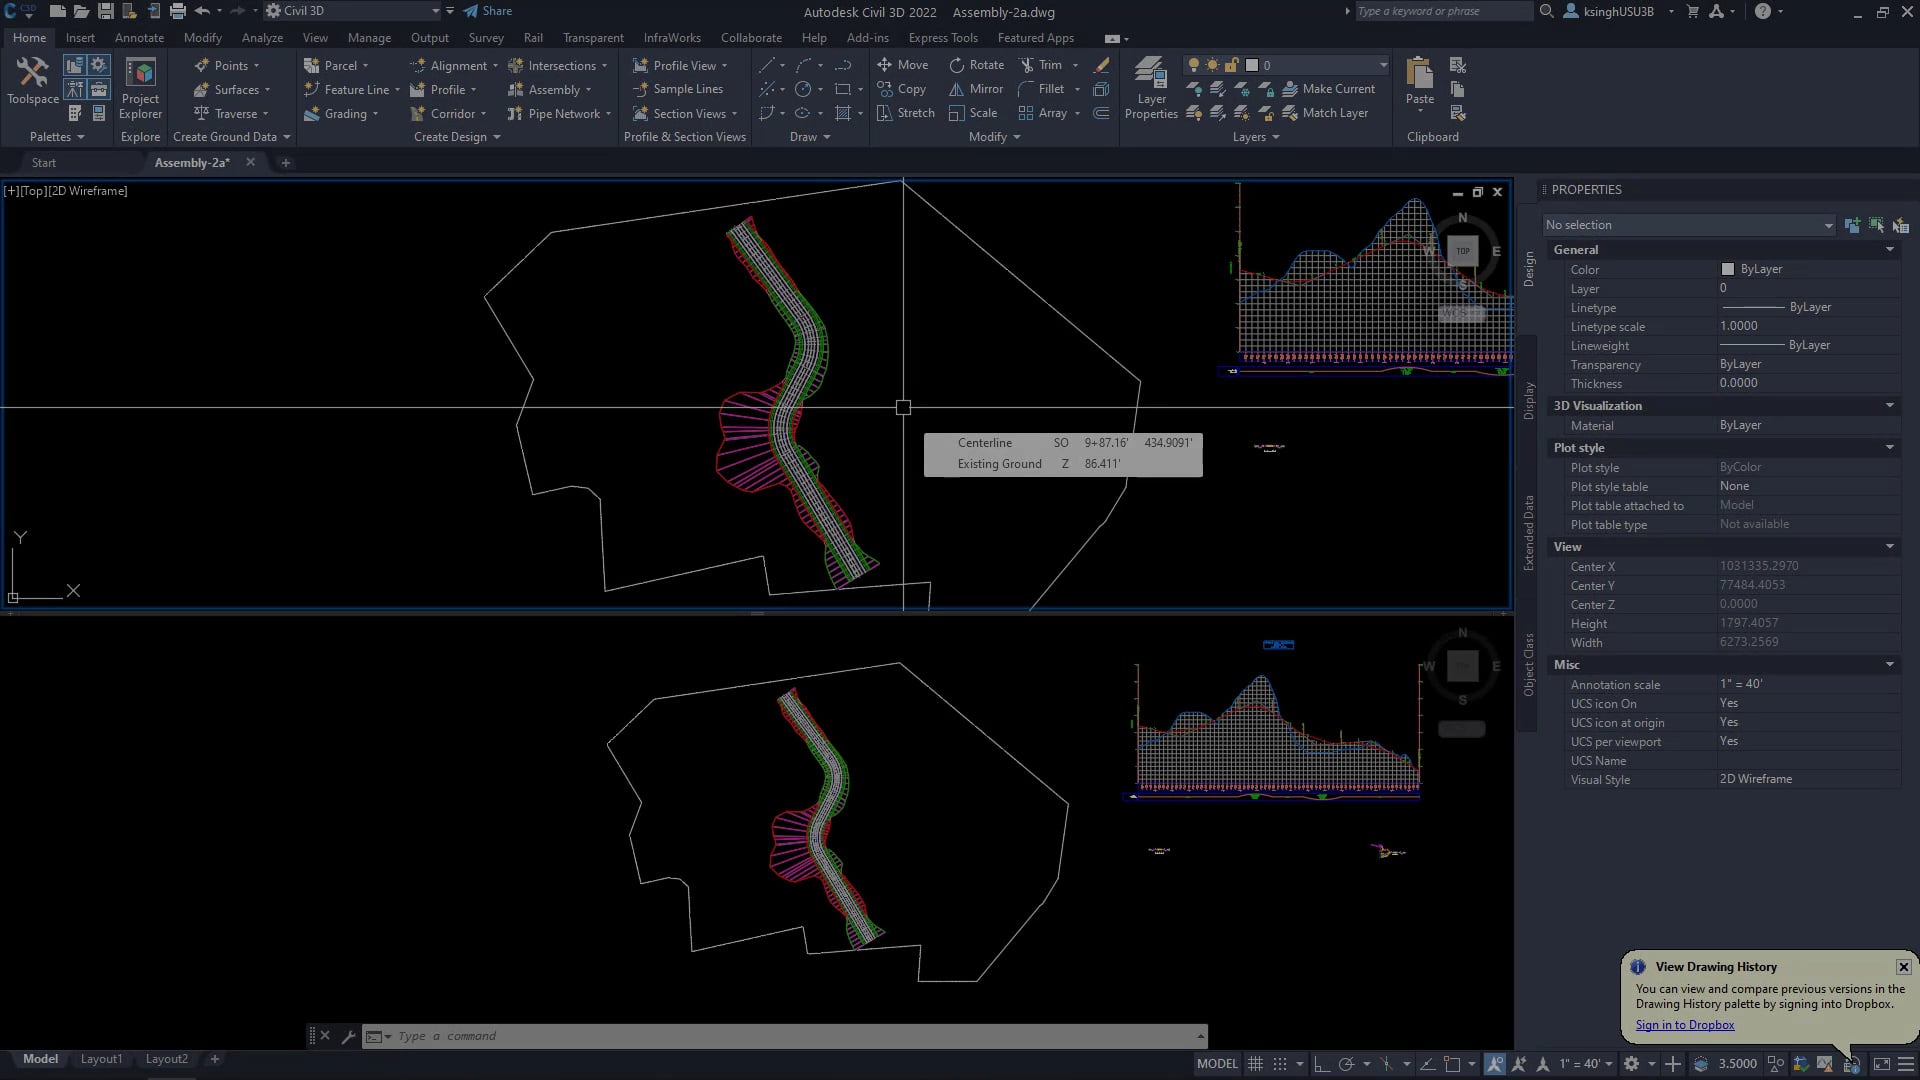
Task: Open the No selection object dropdown
Action: tap(1688, 225)
